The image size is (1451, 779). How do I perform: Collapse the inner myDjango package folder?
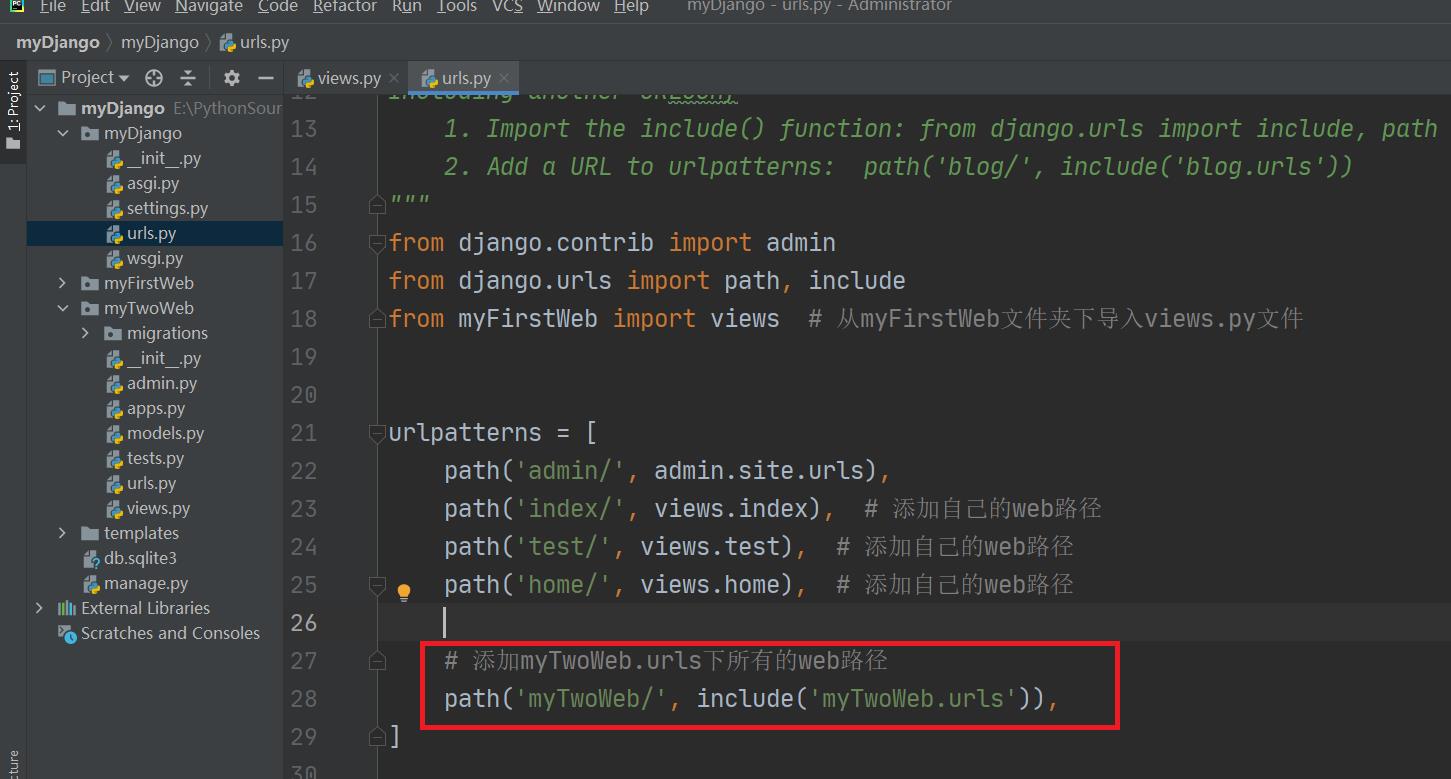click(x=63, y=133)
